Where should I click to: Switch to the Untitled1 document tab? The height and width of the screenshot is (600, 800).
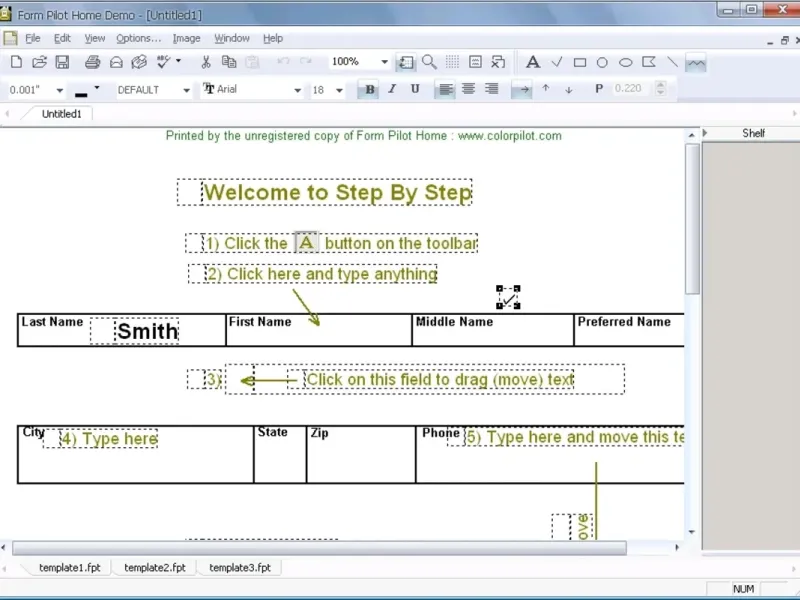point(61,114)
